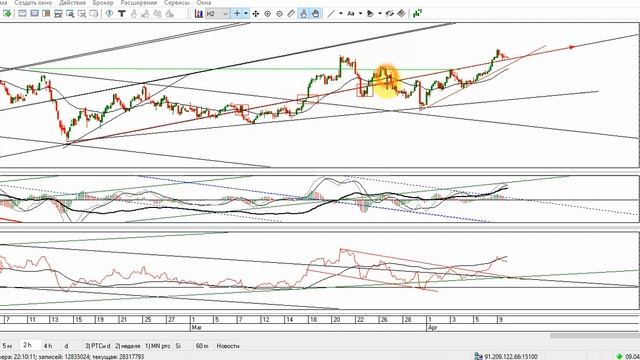Click the server address 91.209.122.66:15100

pos(511,357)
